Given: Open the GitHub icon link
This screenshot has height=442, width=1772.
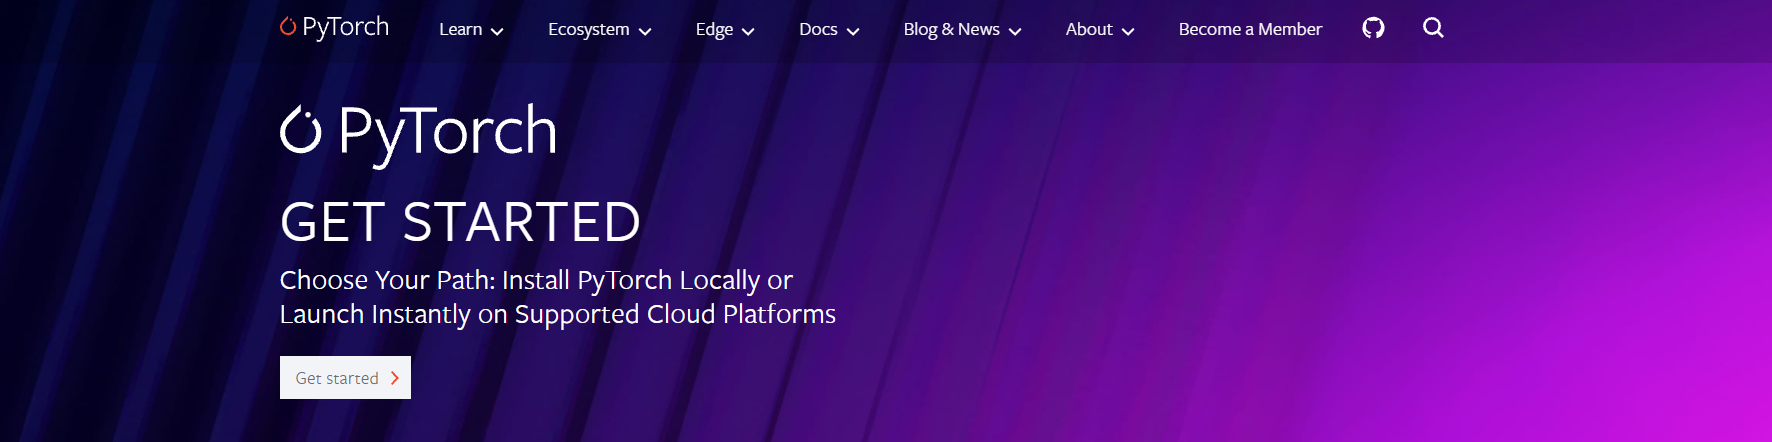Looking at the screenshot, I should [x=1373, y=28].
